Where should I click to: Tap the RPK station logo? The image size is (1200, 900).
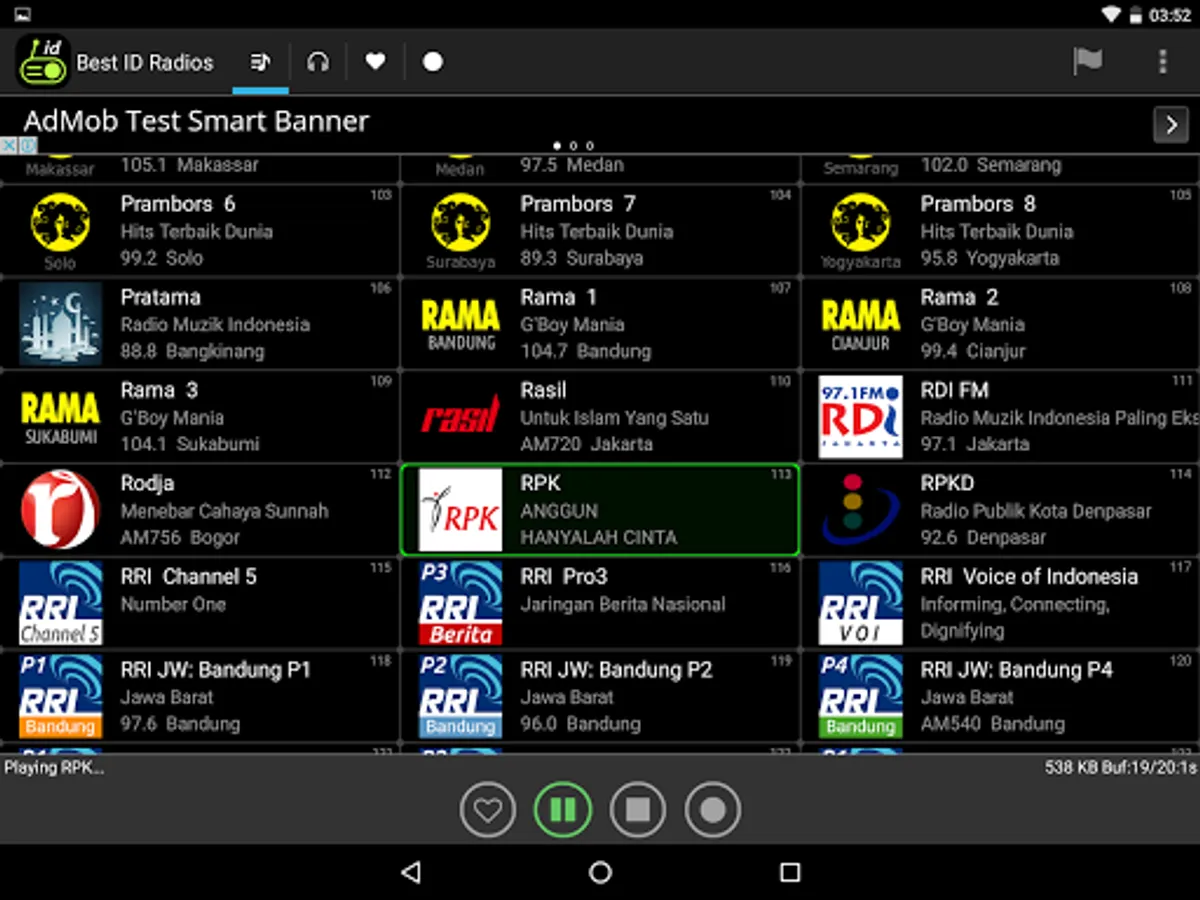[460, 510]
